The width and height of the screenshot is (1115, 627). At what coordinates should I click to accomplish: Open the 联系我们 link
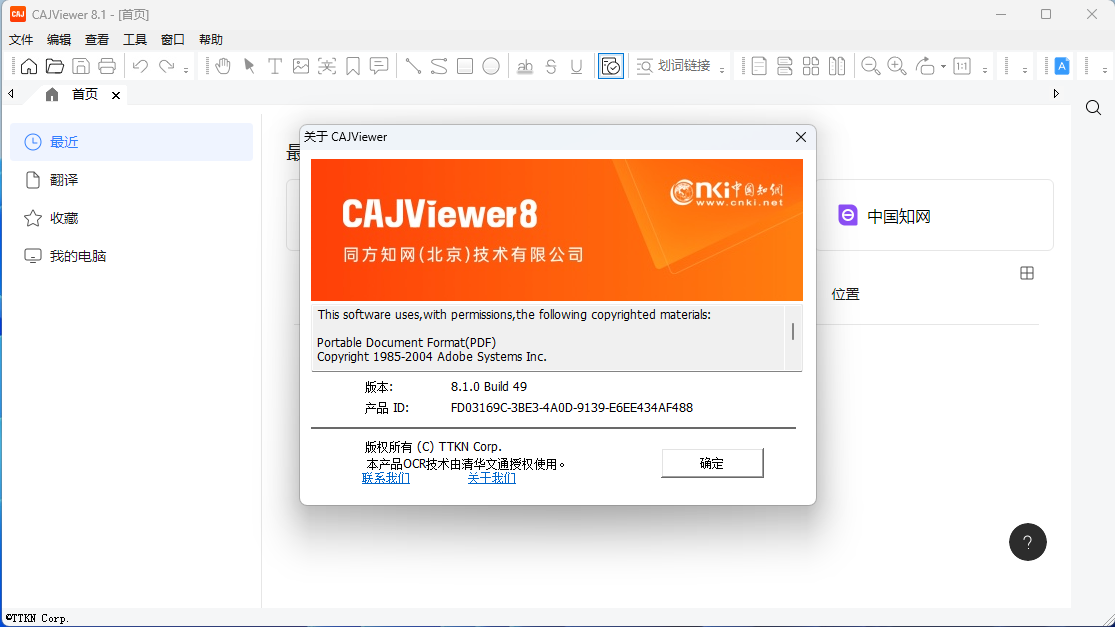pos(385,478)
